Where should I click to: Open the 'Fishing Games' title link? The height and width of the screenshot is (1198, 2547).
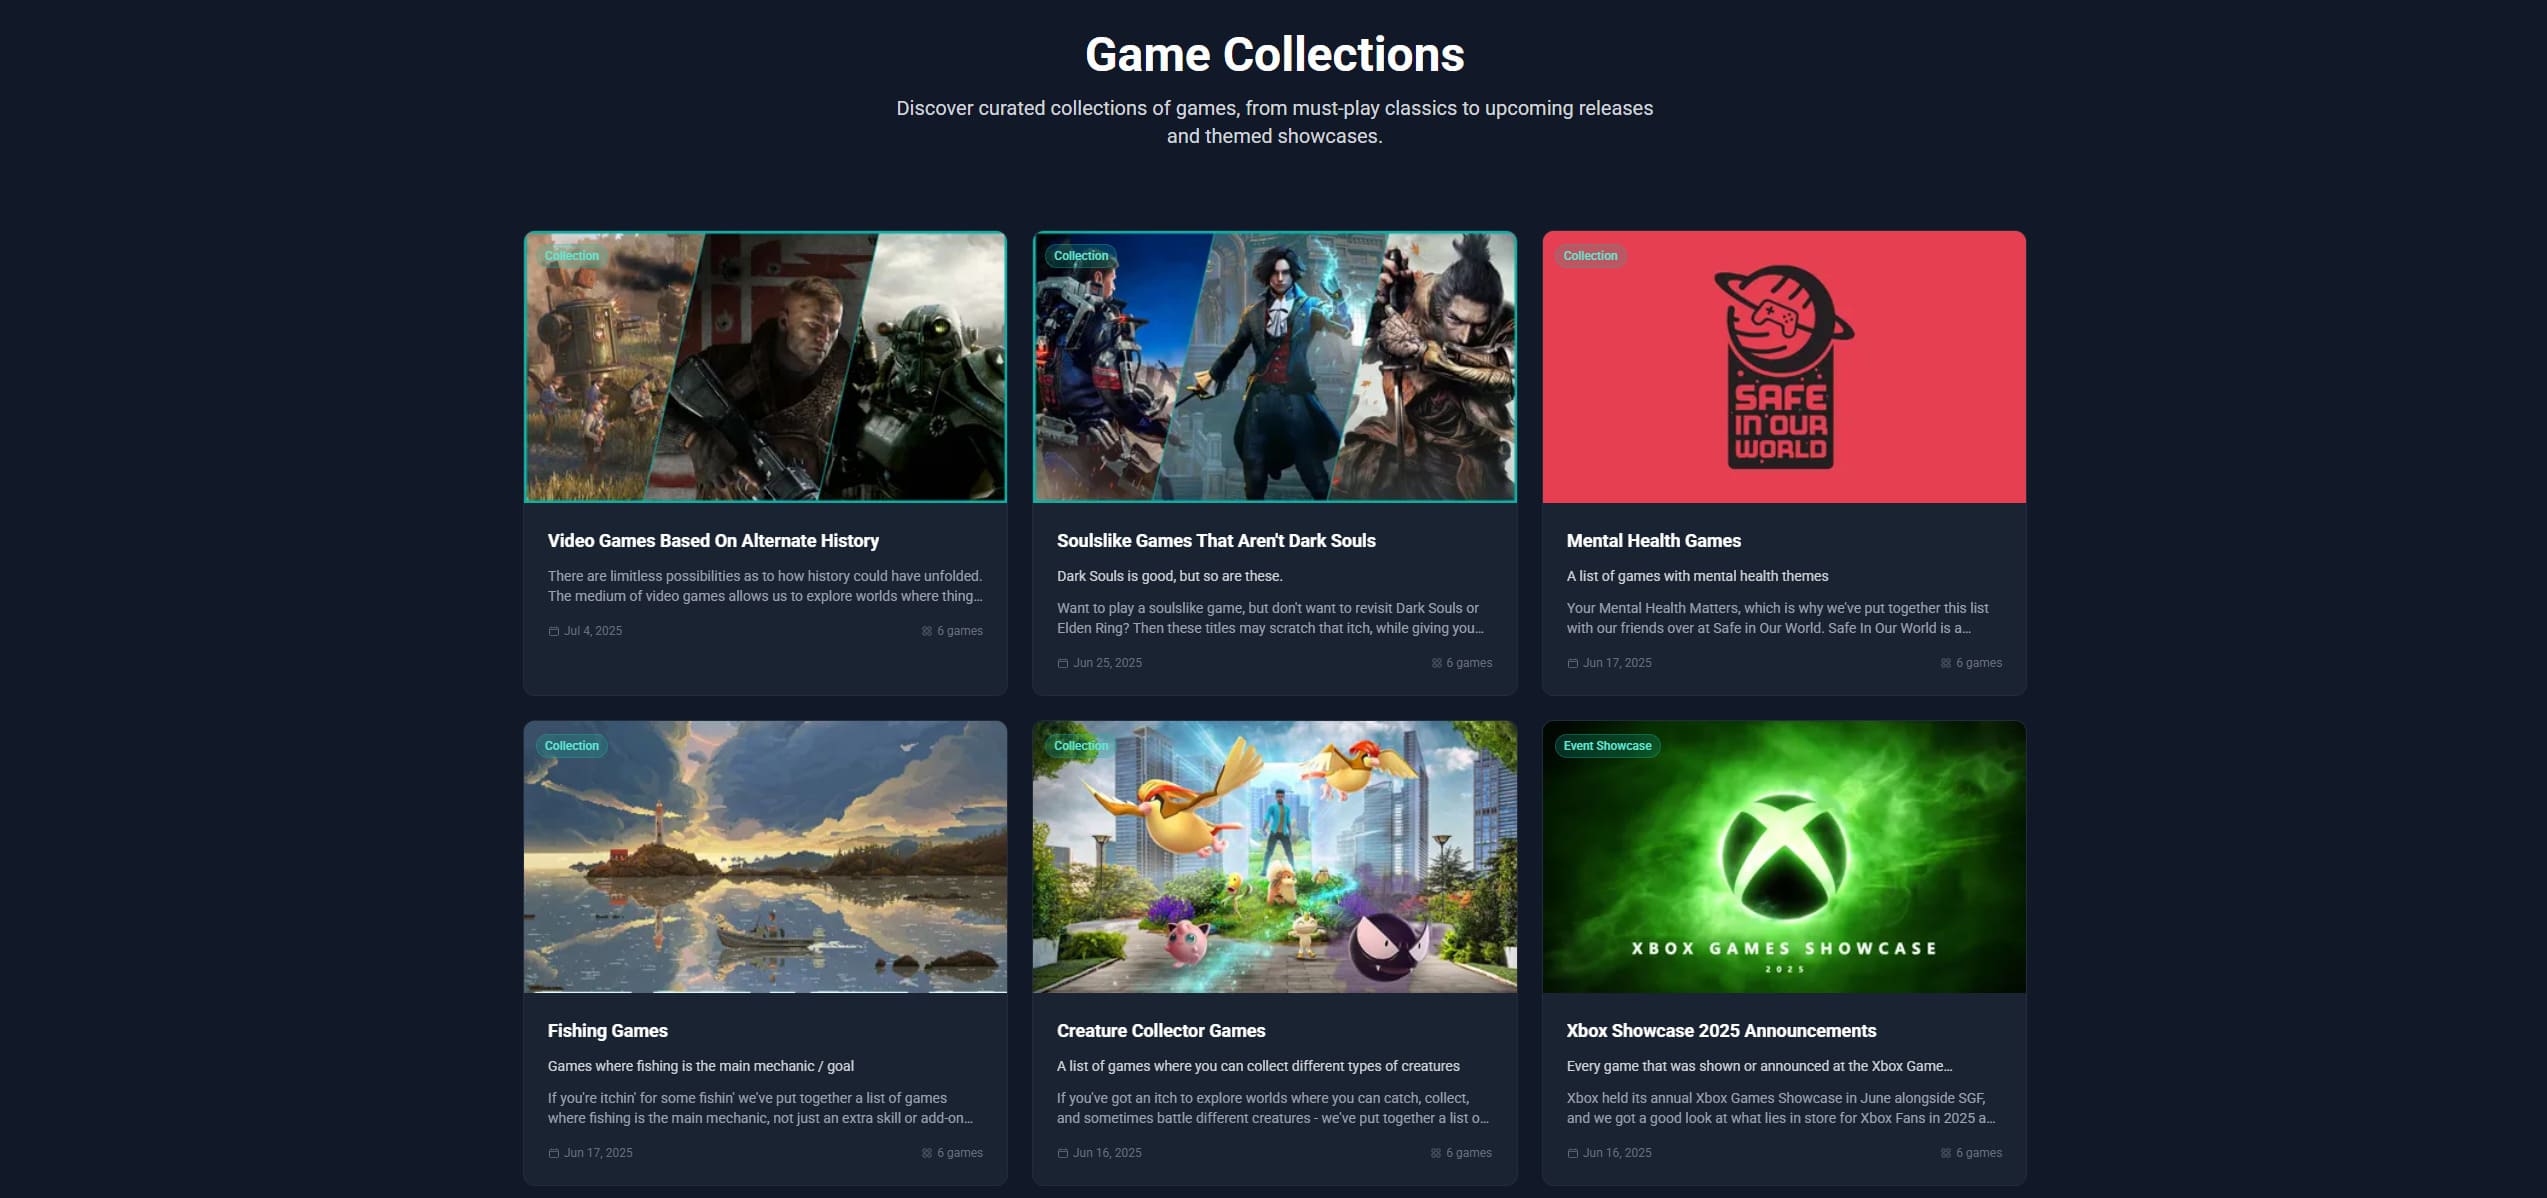[x=607, y=1031]
